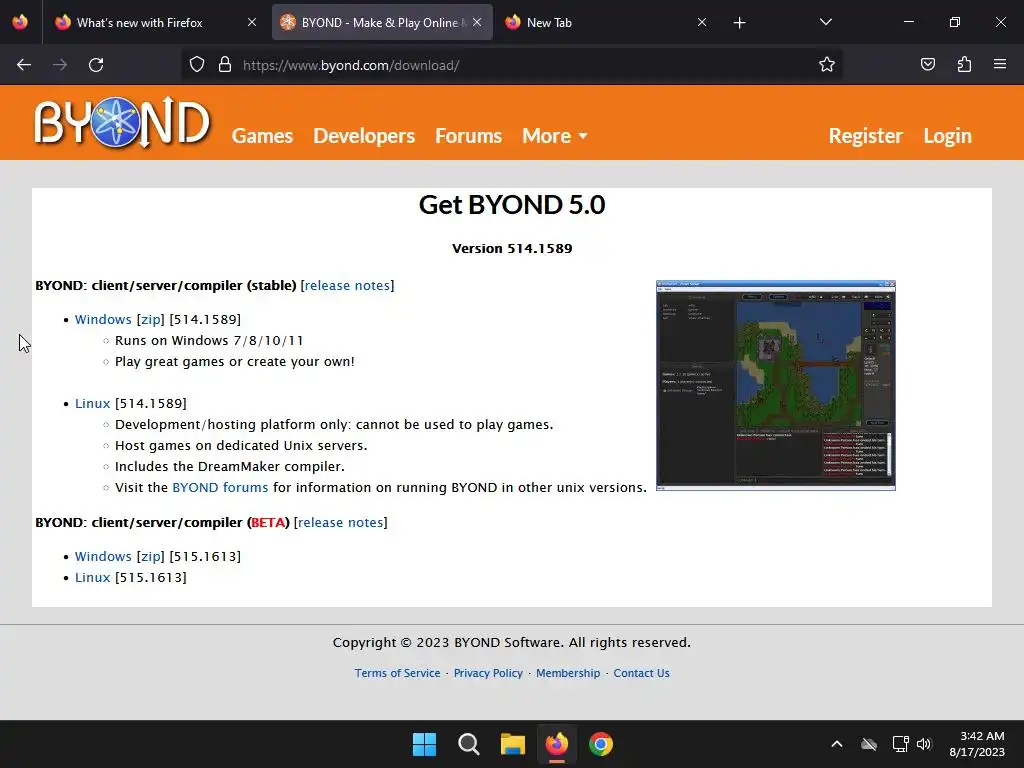Image resolution: width=1024 pixels, height=768 pixels.
Task: Open the Developers menu item
Action: click(x=364, y=136)
